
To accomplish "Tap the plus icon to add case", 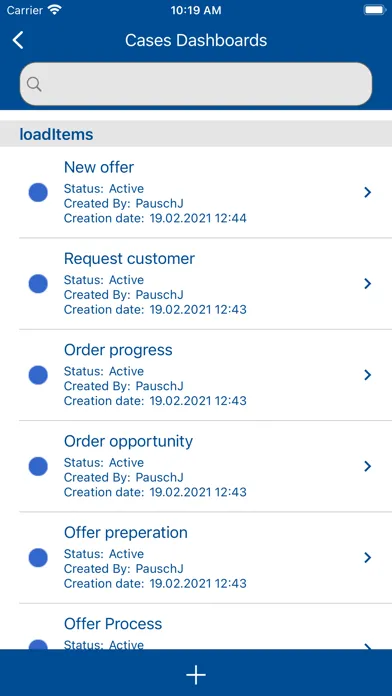I will [x=196, y=675].
